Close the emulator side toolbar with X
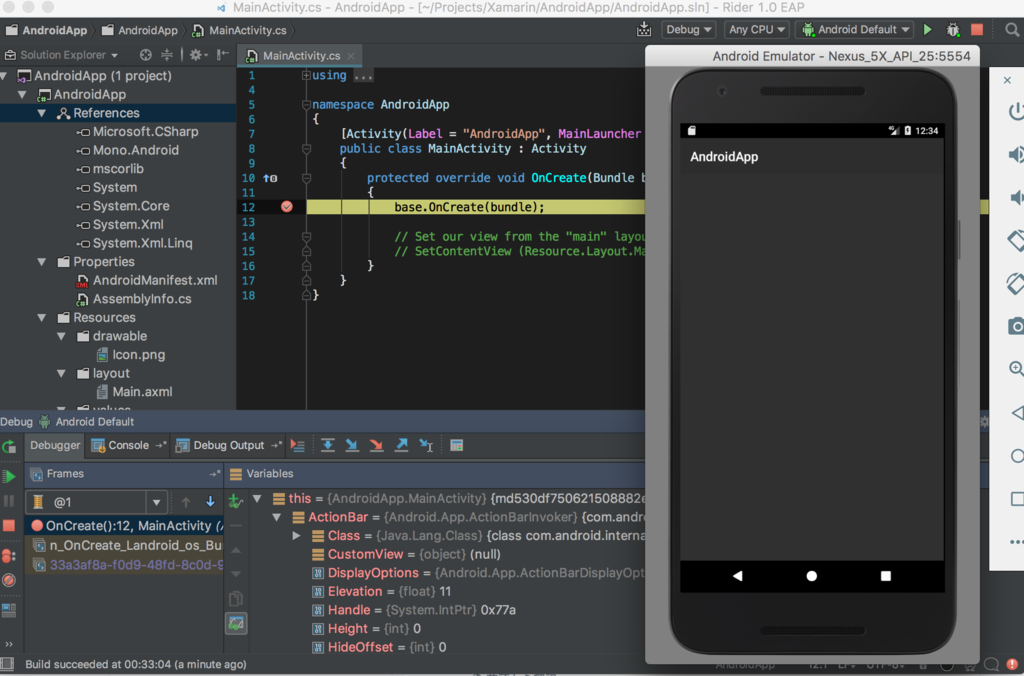1024x676 pixels. (x=1007, y=80)
